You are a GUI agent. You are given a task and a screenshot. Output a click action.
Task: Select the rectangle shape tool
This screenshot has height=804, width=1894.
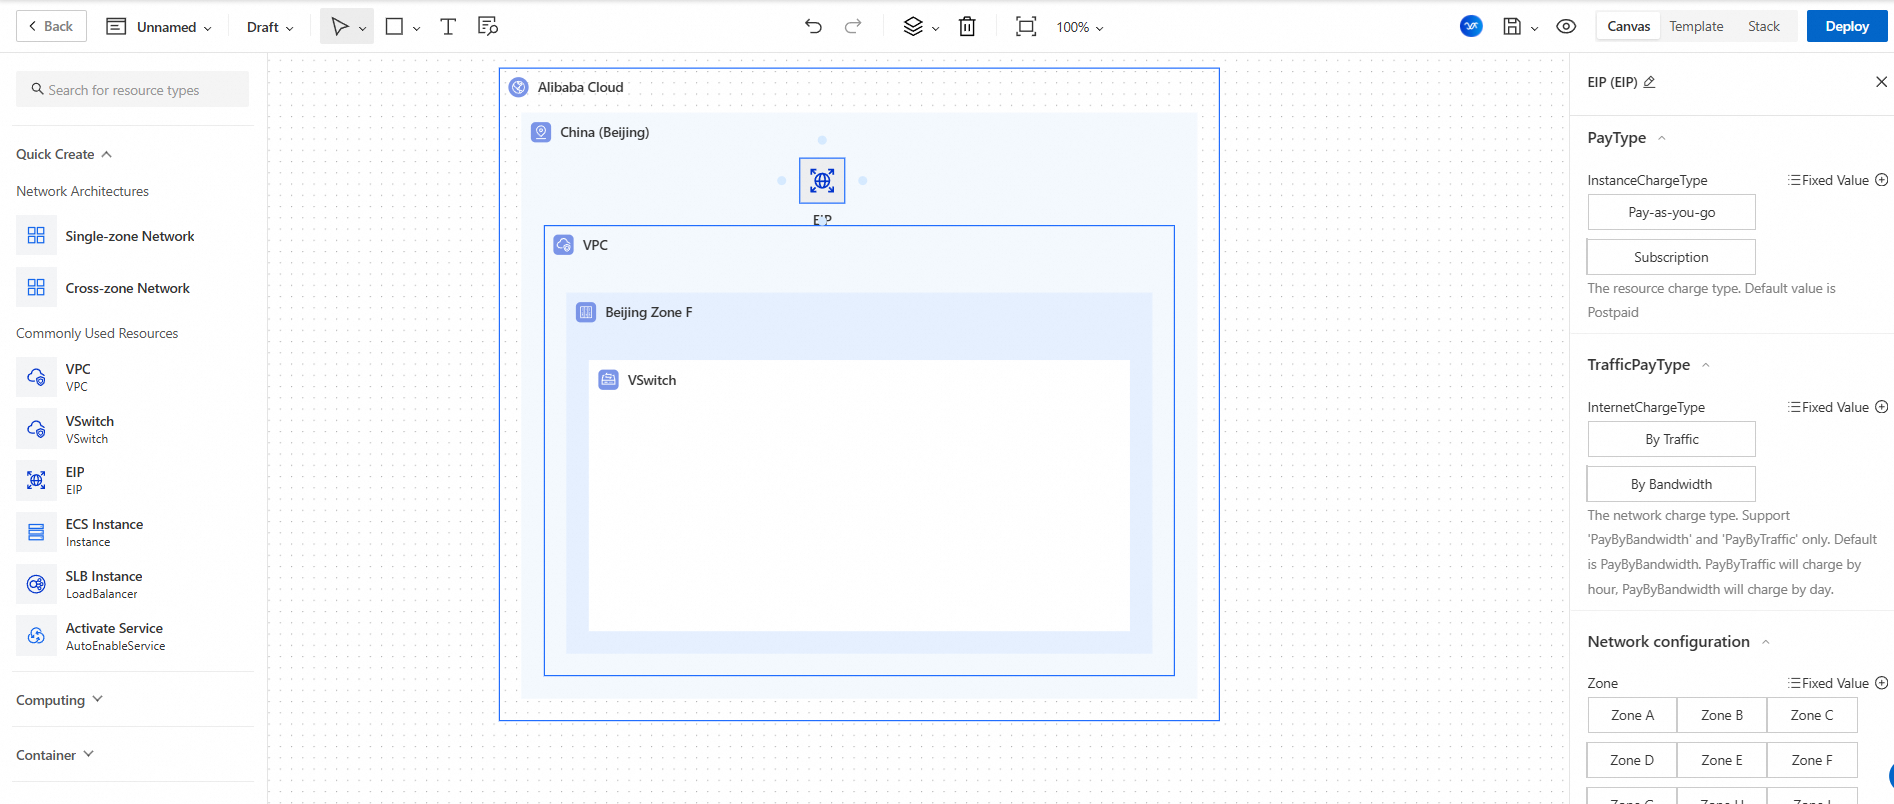coord(395,27)
